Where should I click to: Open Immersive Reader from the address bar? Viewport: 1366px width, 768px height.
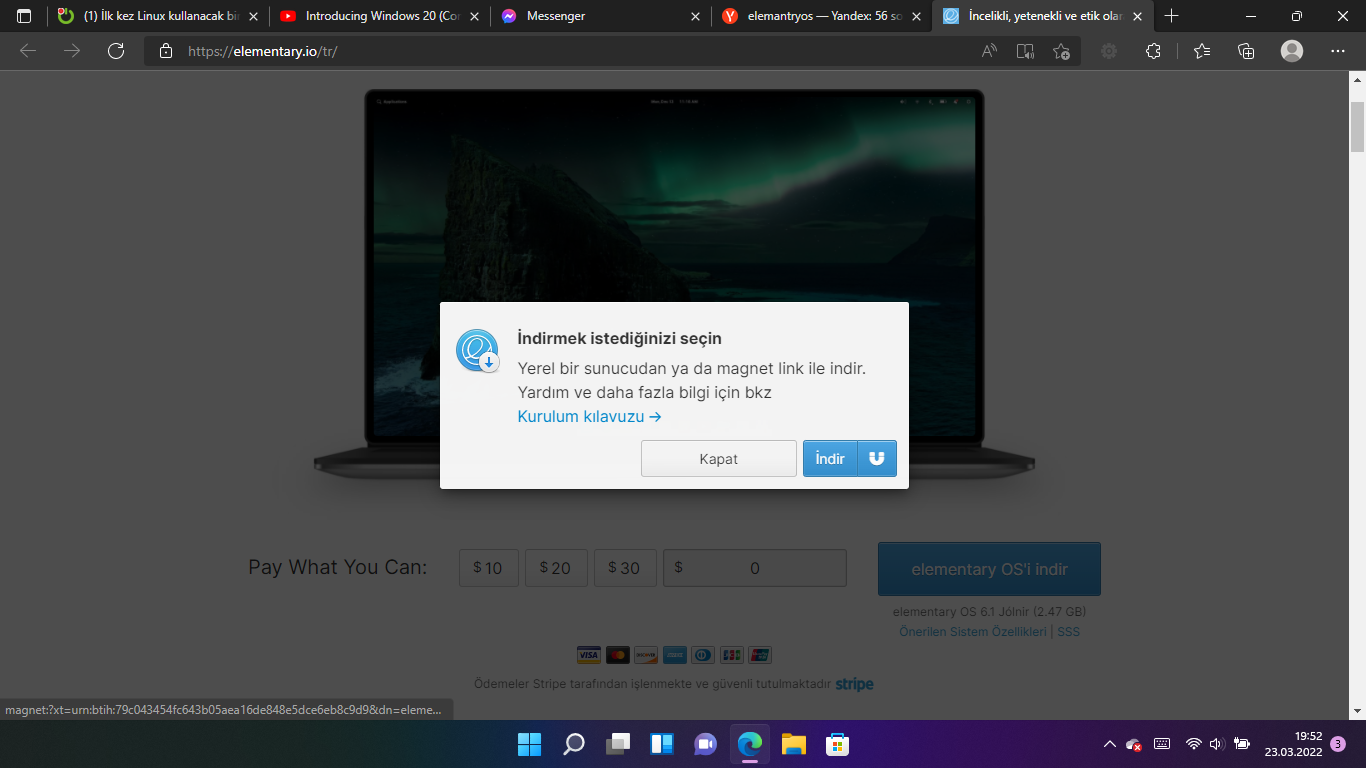coord(1025,51)
